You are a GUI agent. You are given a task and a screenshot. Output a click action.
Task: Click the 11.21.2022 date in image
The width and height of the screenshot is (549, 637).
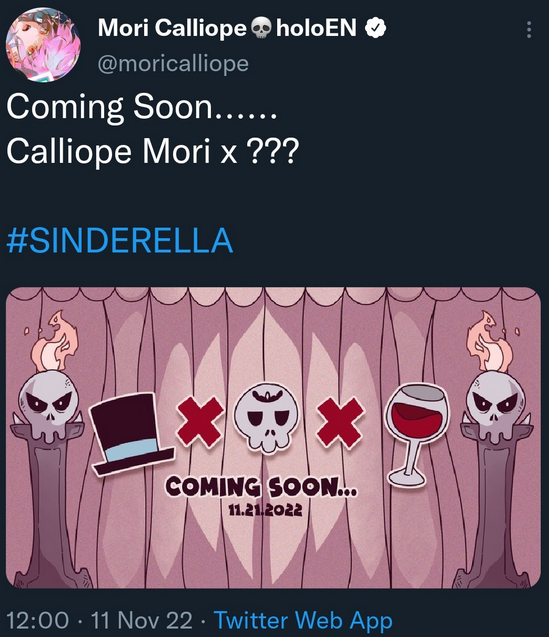tap(265, 509)
